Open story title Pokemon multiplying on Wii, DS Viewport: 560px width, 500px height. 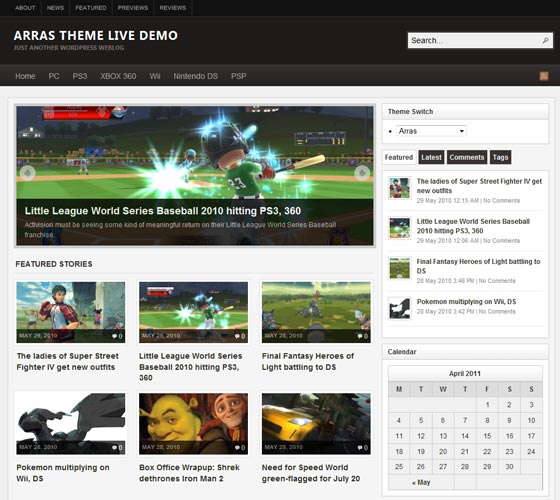pyautogui.click(x=63, y=473)
